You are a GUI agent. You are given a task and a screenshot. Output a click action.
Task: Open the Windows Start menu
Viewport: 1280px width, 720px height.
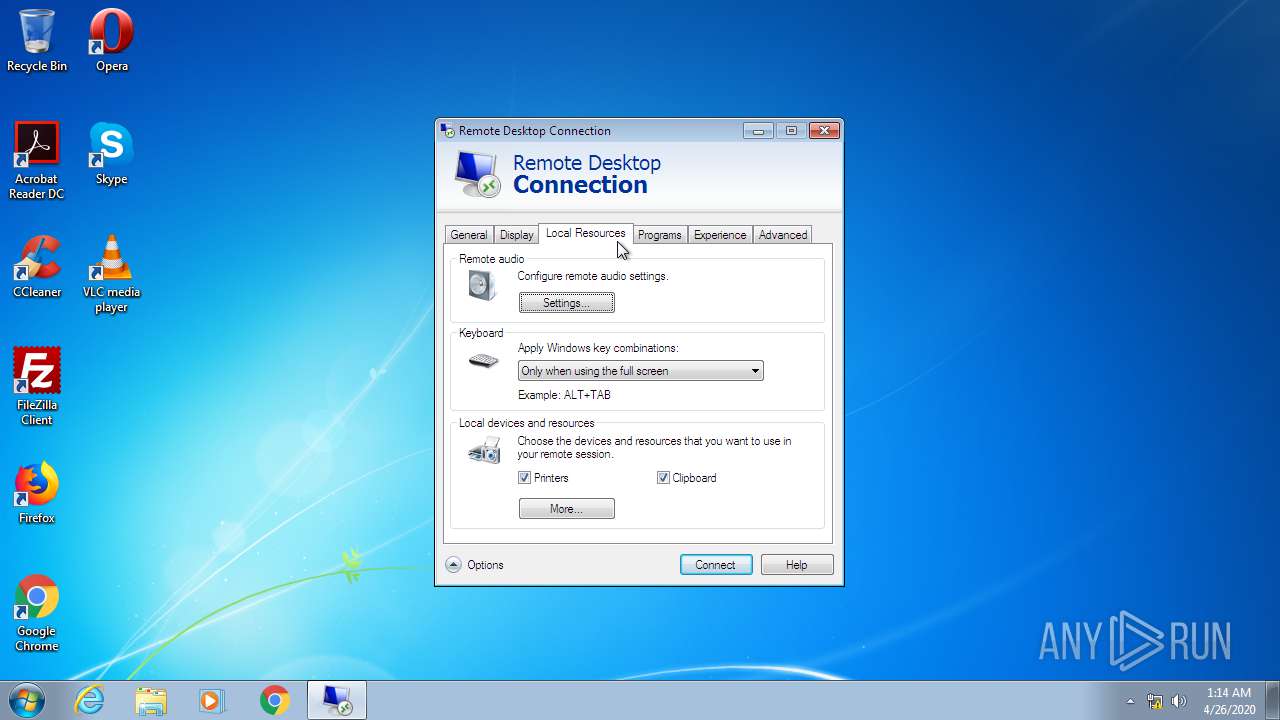[x=27, y=700]
